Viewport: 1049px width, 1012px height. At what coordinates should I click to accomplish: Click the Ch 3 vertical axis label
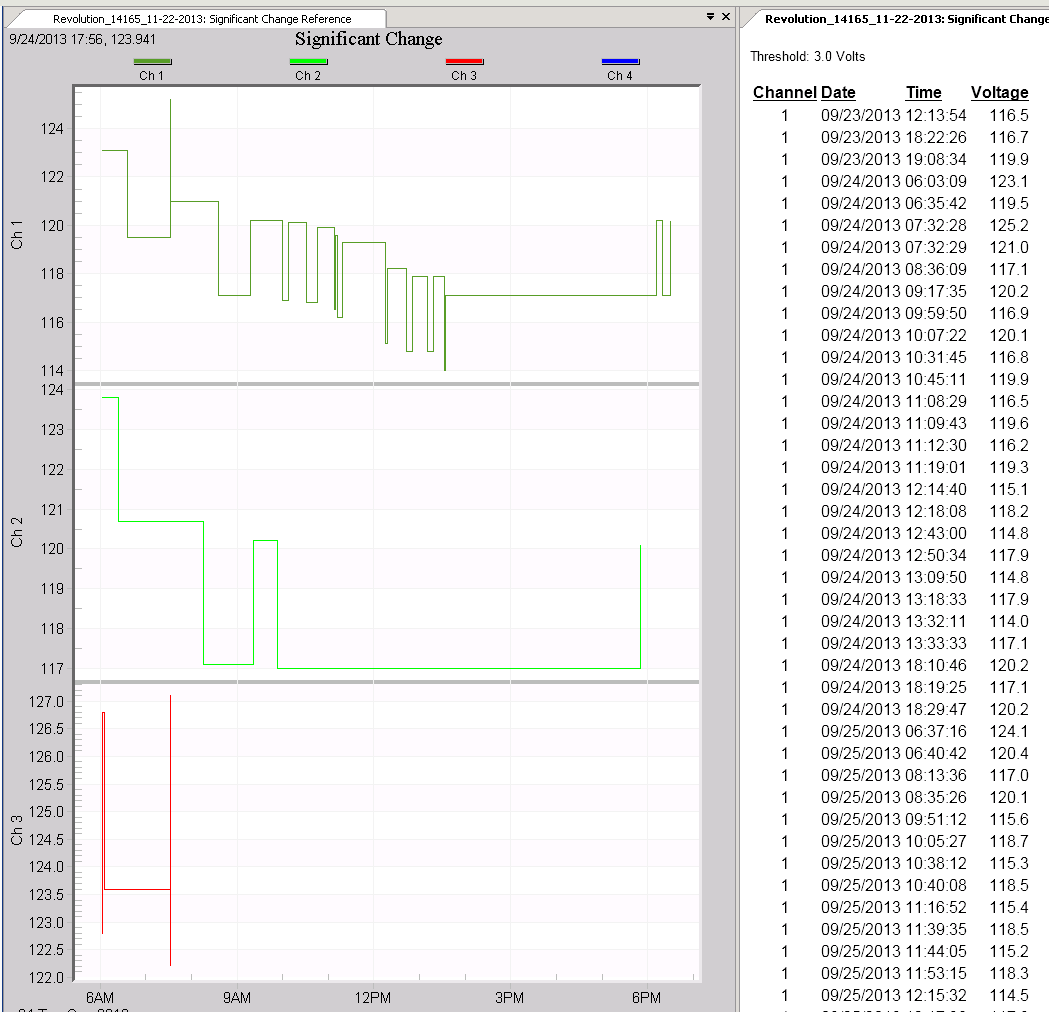point(17,830)
